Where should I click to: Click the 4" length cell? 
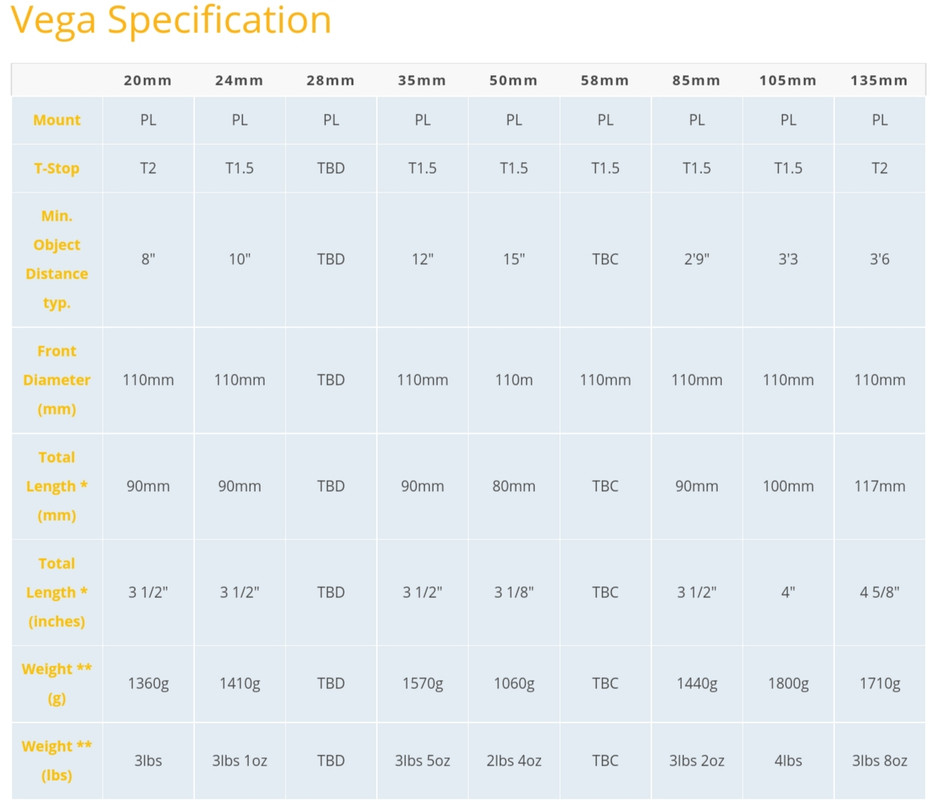coord(788,592)
